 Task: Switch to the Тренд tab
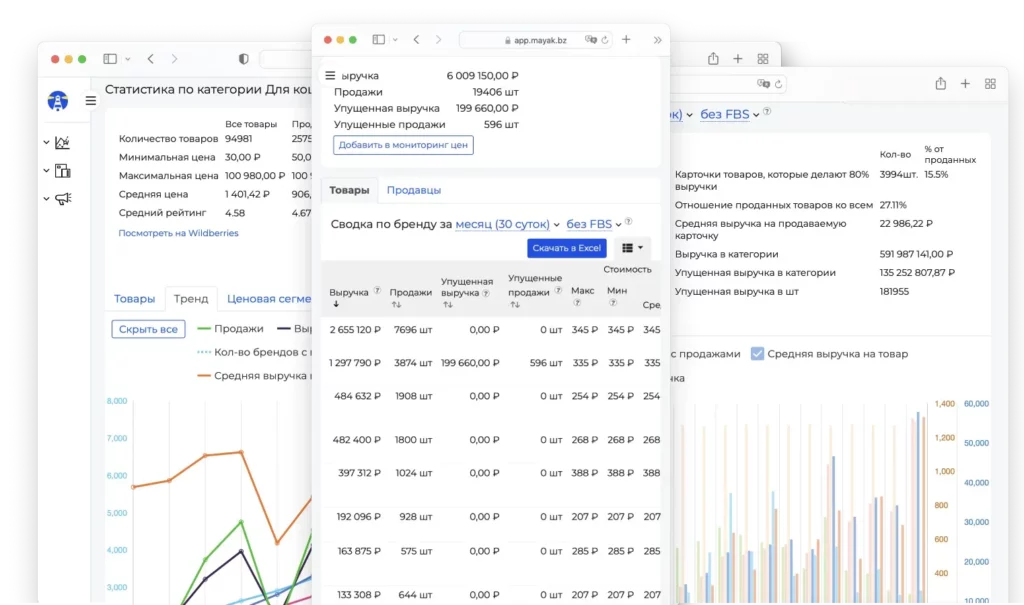191,299
